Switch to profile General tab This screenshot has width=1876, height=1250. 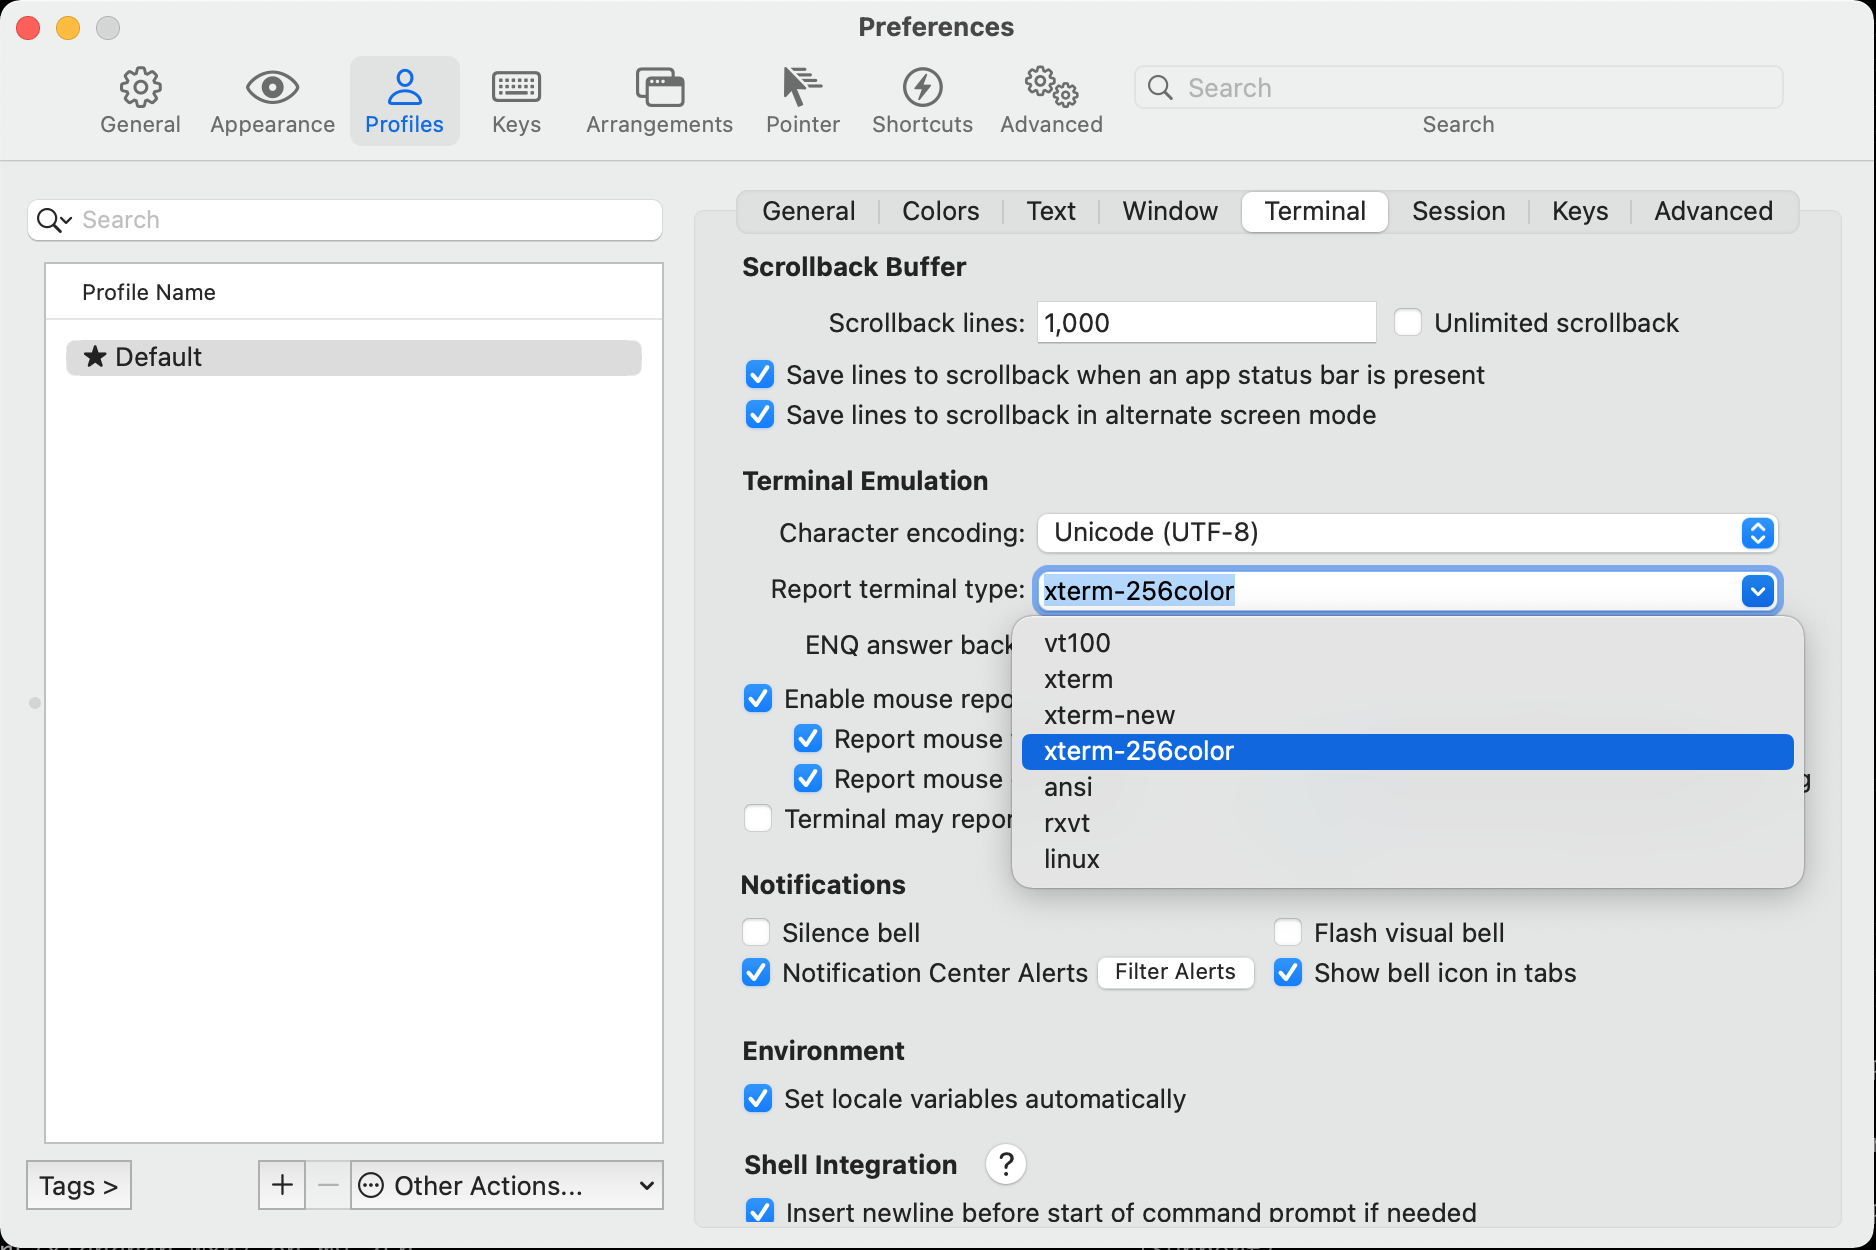(x=808, y=211)
